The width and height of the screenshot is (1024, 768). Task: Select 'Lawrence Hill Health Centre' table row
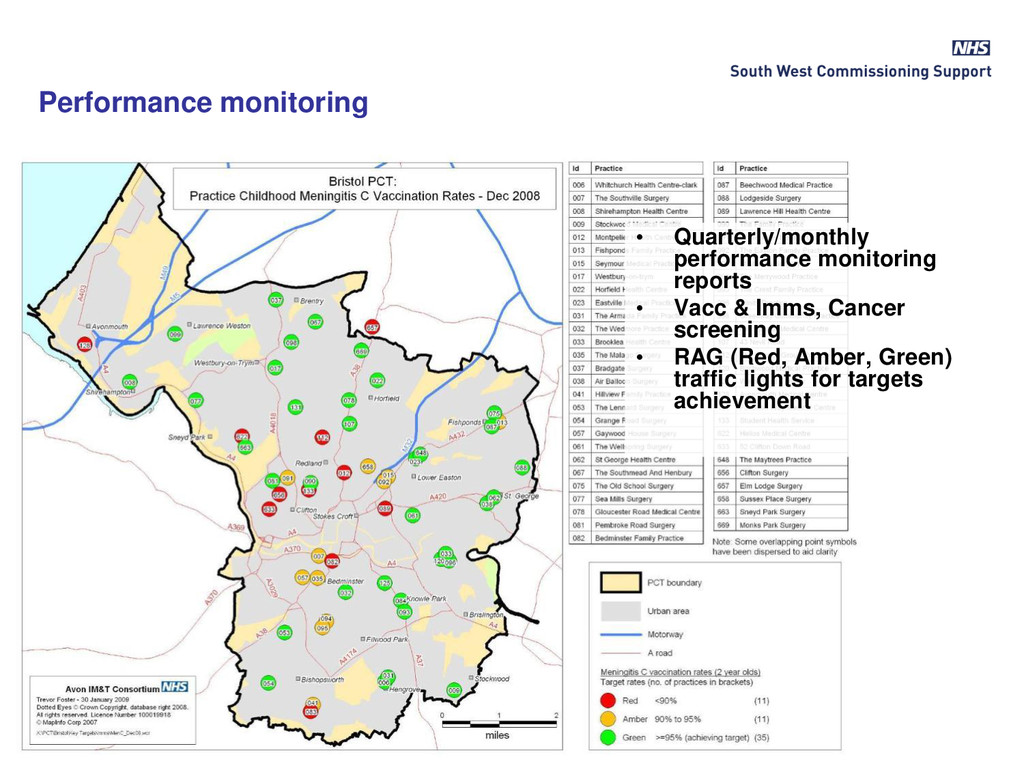[780, 211]
